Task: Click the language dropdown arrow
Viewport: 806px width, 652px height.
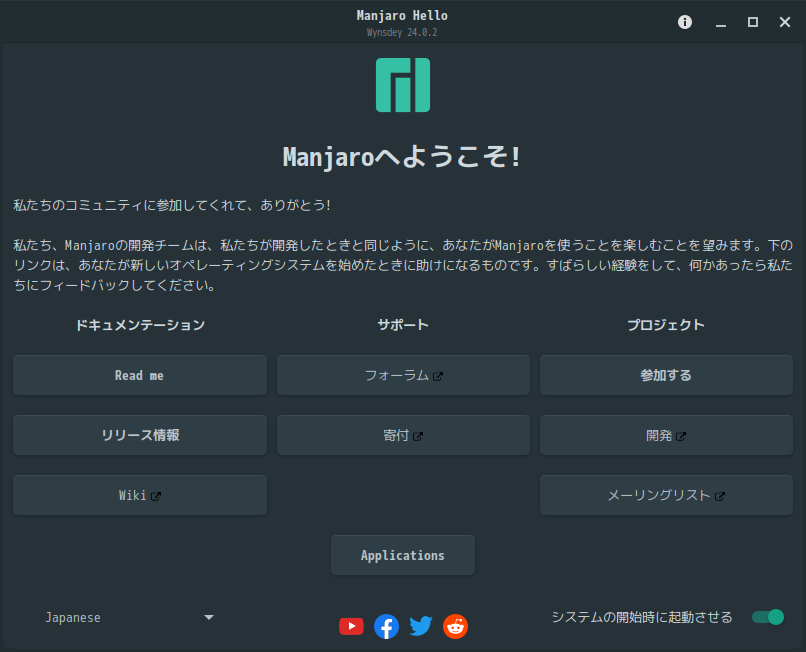Action: pyautogui.click(x=209, y=617)
